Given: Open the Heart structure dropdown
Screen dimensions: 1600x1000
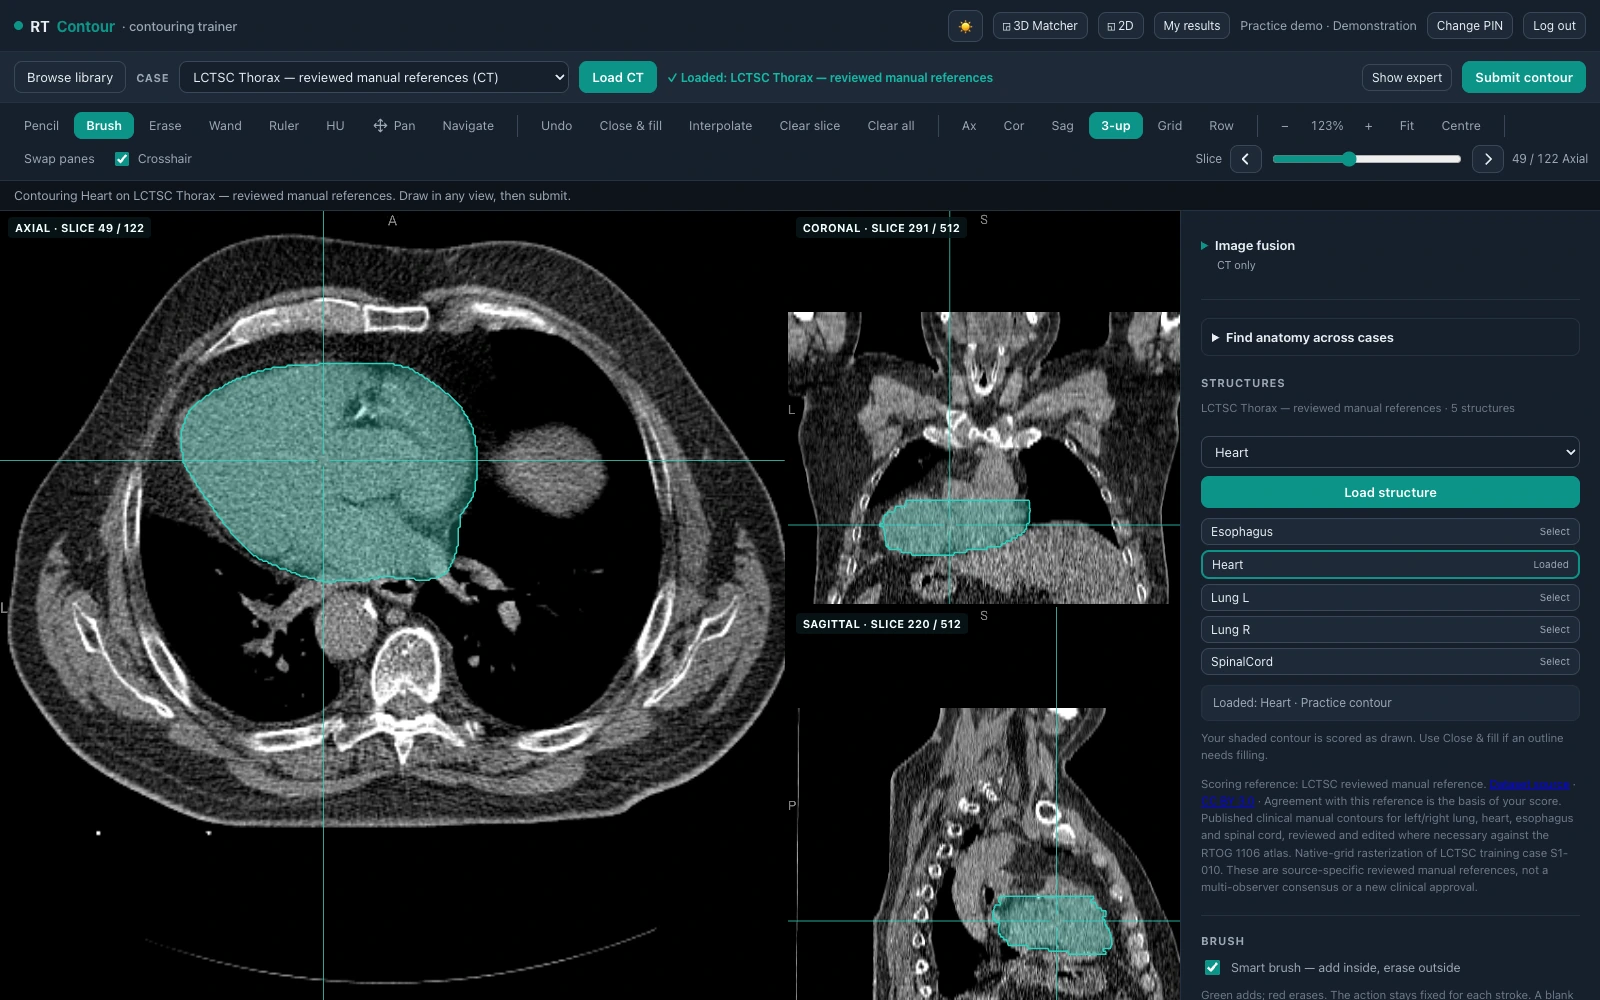Looking at the screenshot, I should [x=1390, y=452].
